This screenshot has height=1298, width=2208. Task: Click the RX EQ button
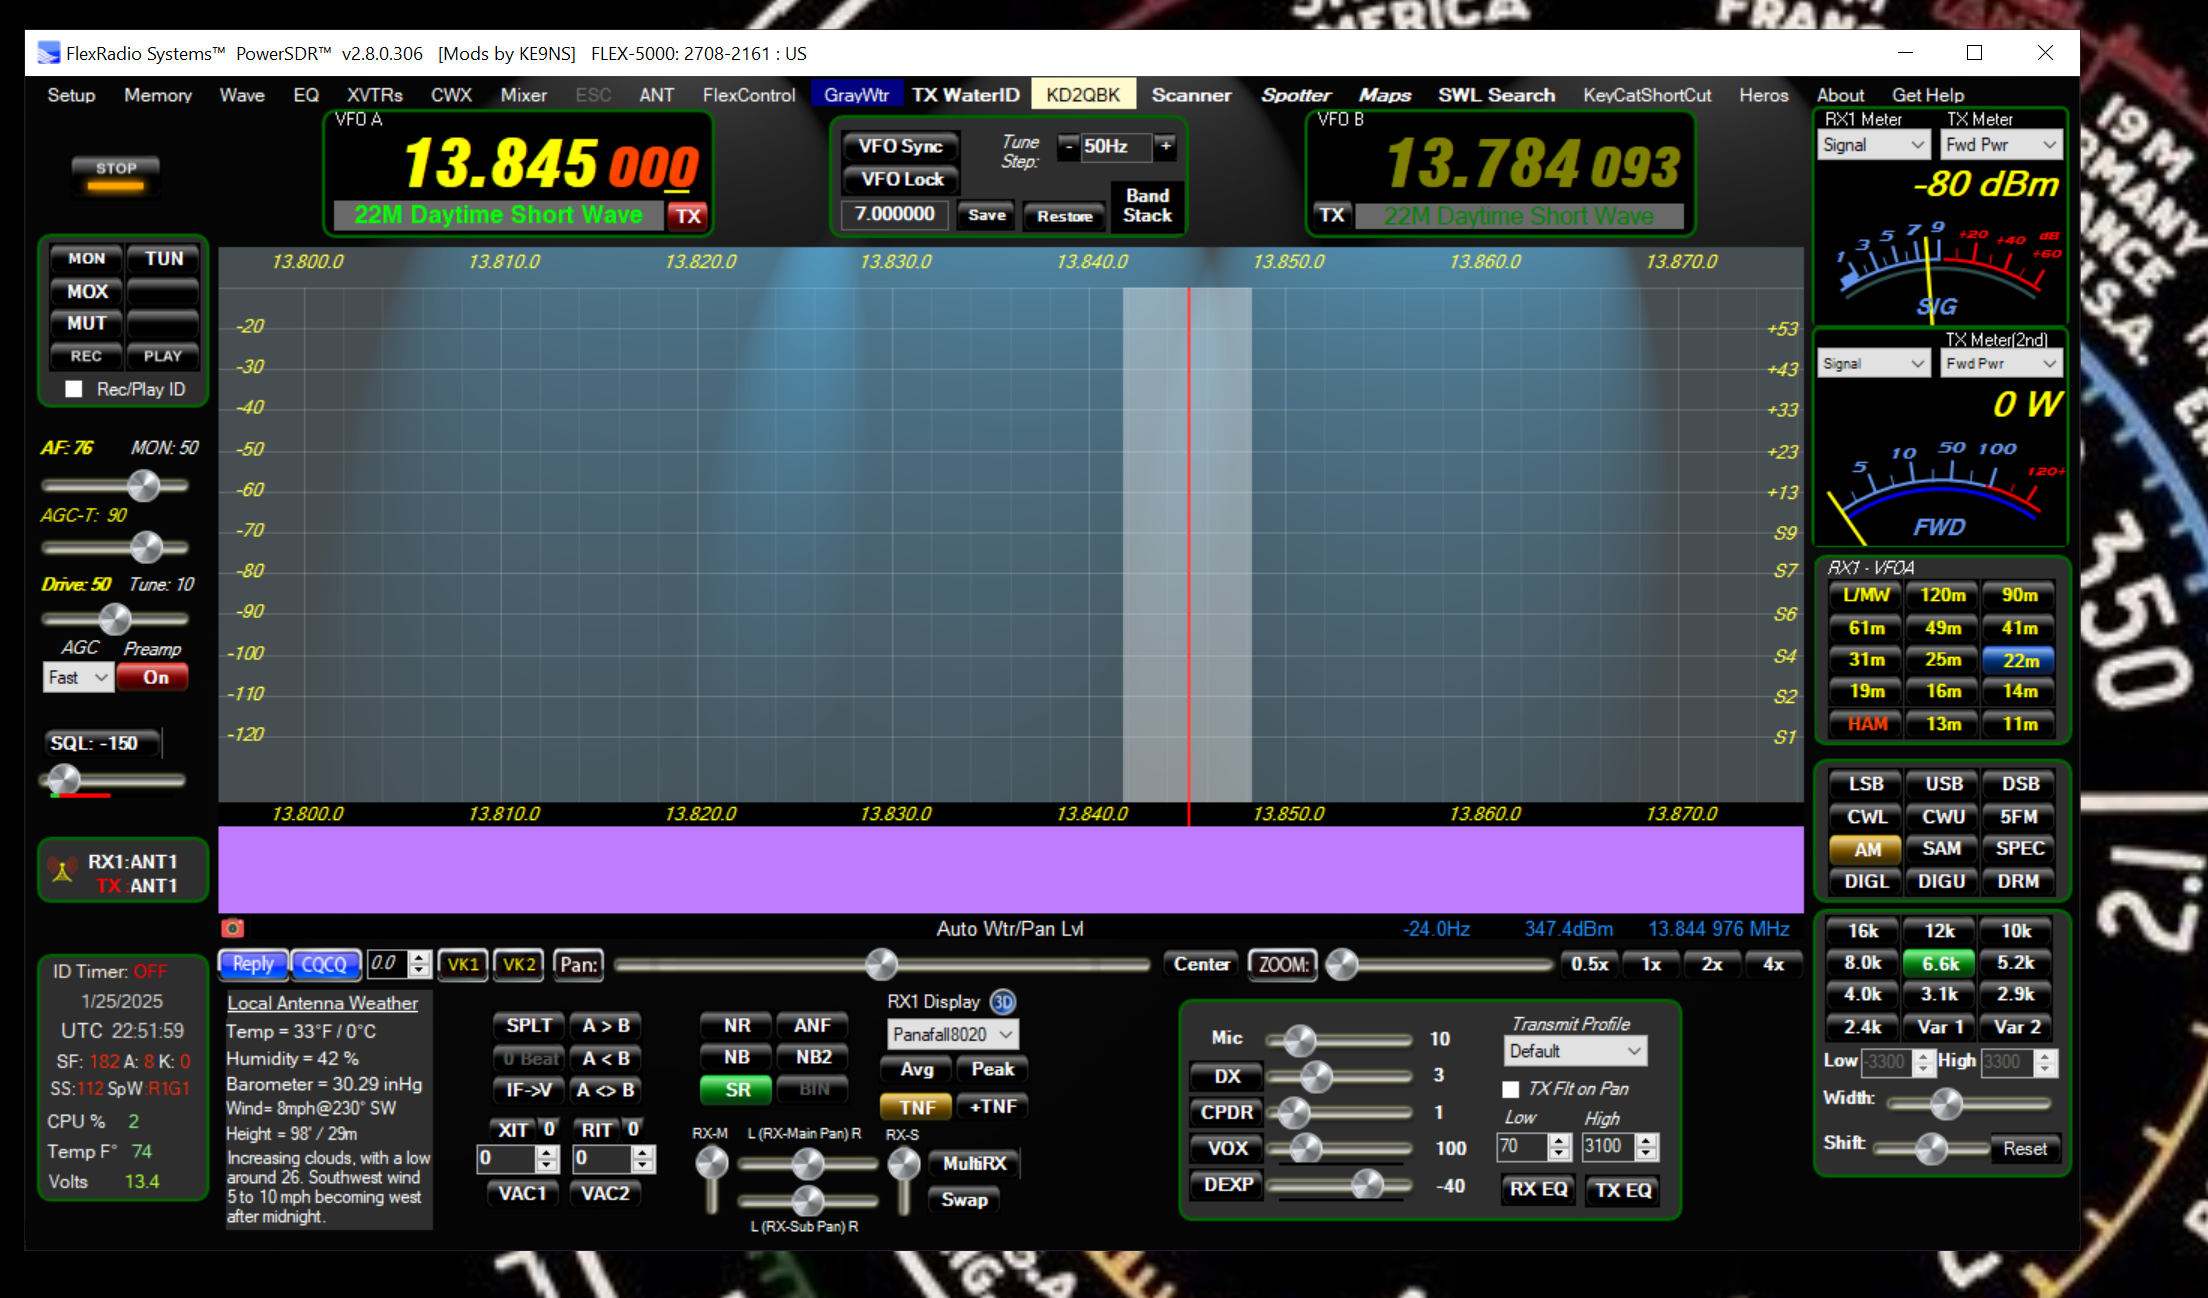(1538, 1189)
